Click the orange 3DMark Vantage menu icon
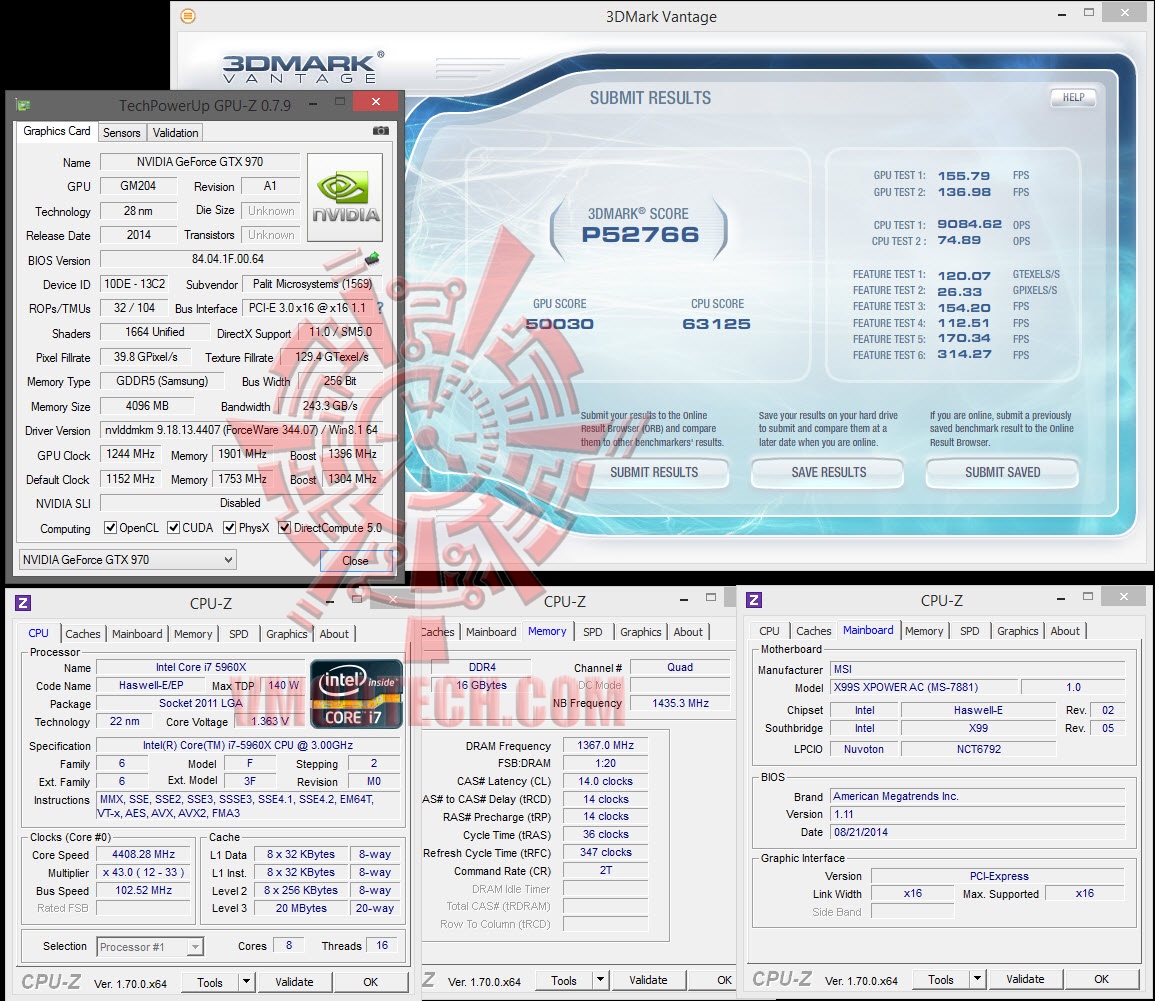Image resolution: width=1155 pixels, height=1001 pixels. (x=189, y=15)
